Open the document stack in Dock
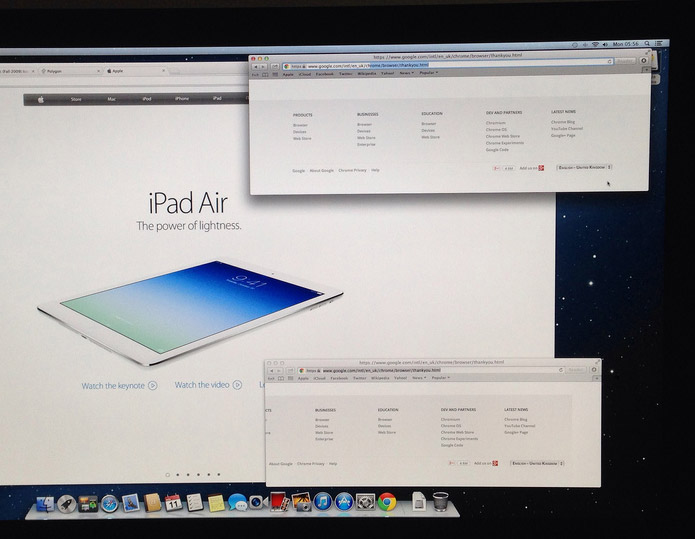695x539 pixels. (x=418, y=501)
